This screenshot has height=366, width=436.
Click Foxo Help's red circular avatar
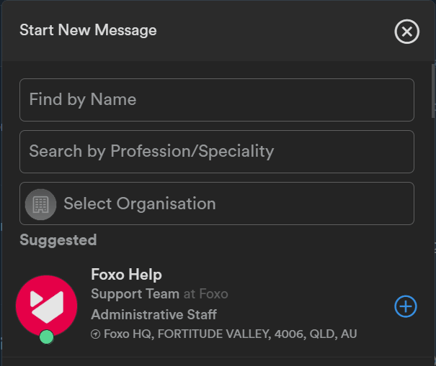(x=46, y=306)
